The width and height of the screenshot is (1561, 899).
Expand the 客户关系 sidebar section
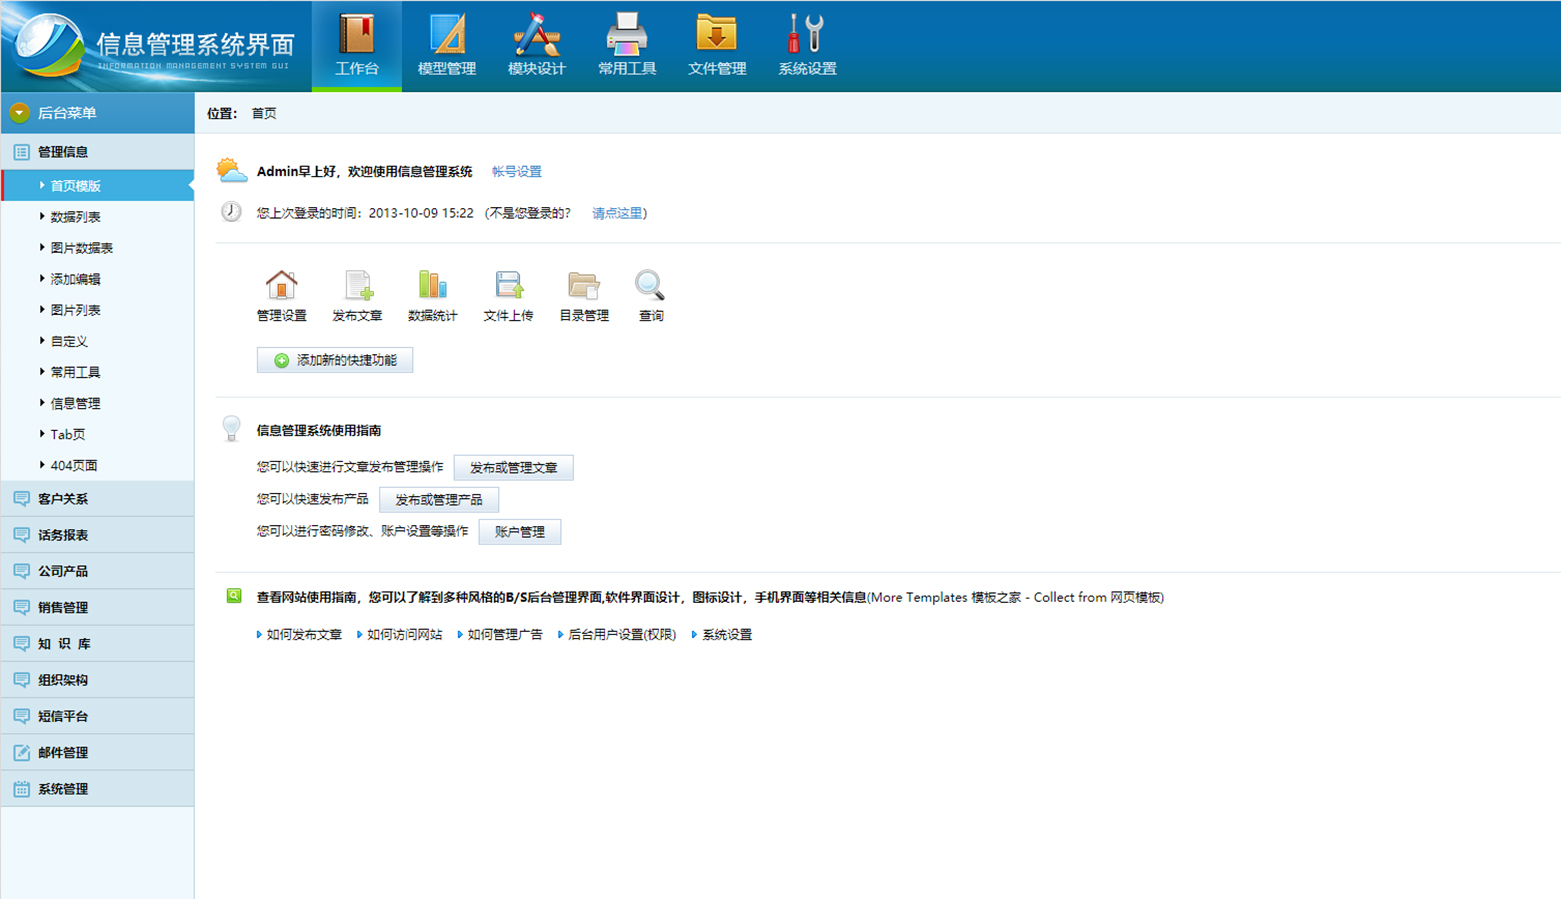pyautogui.click(x=63, y=499)
